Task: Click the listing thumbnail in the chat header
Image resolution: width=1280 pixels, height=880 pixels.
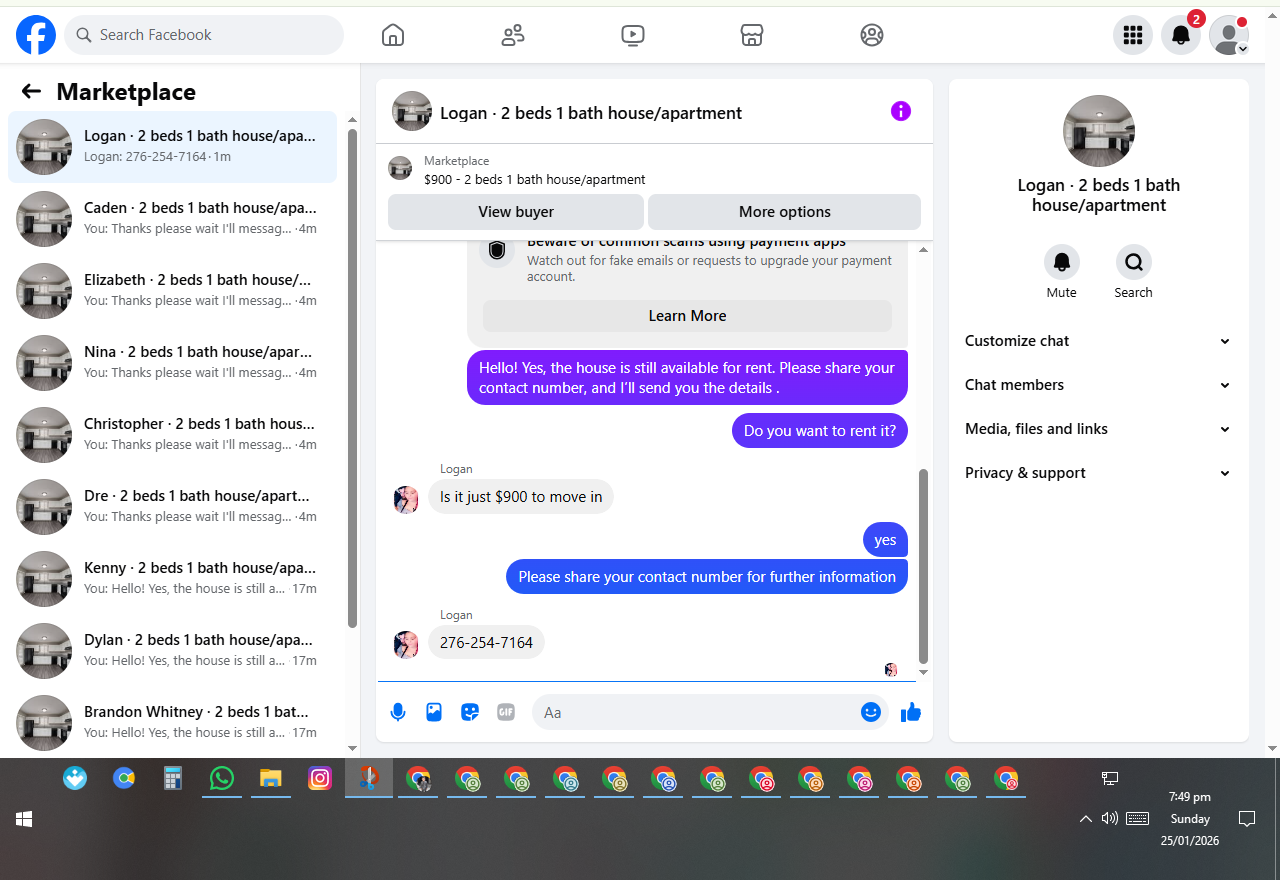Action: point(412,111)
